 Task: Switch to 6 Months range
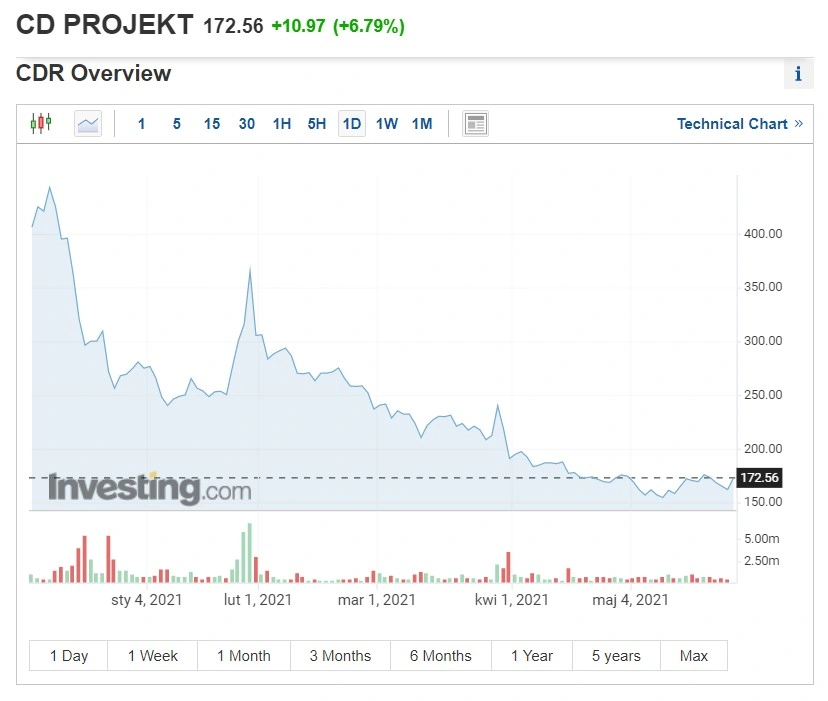click(x=441, y=656)
